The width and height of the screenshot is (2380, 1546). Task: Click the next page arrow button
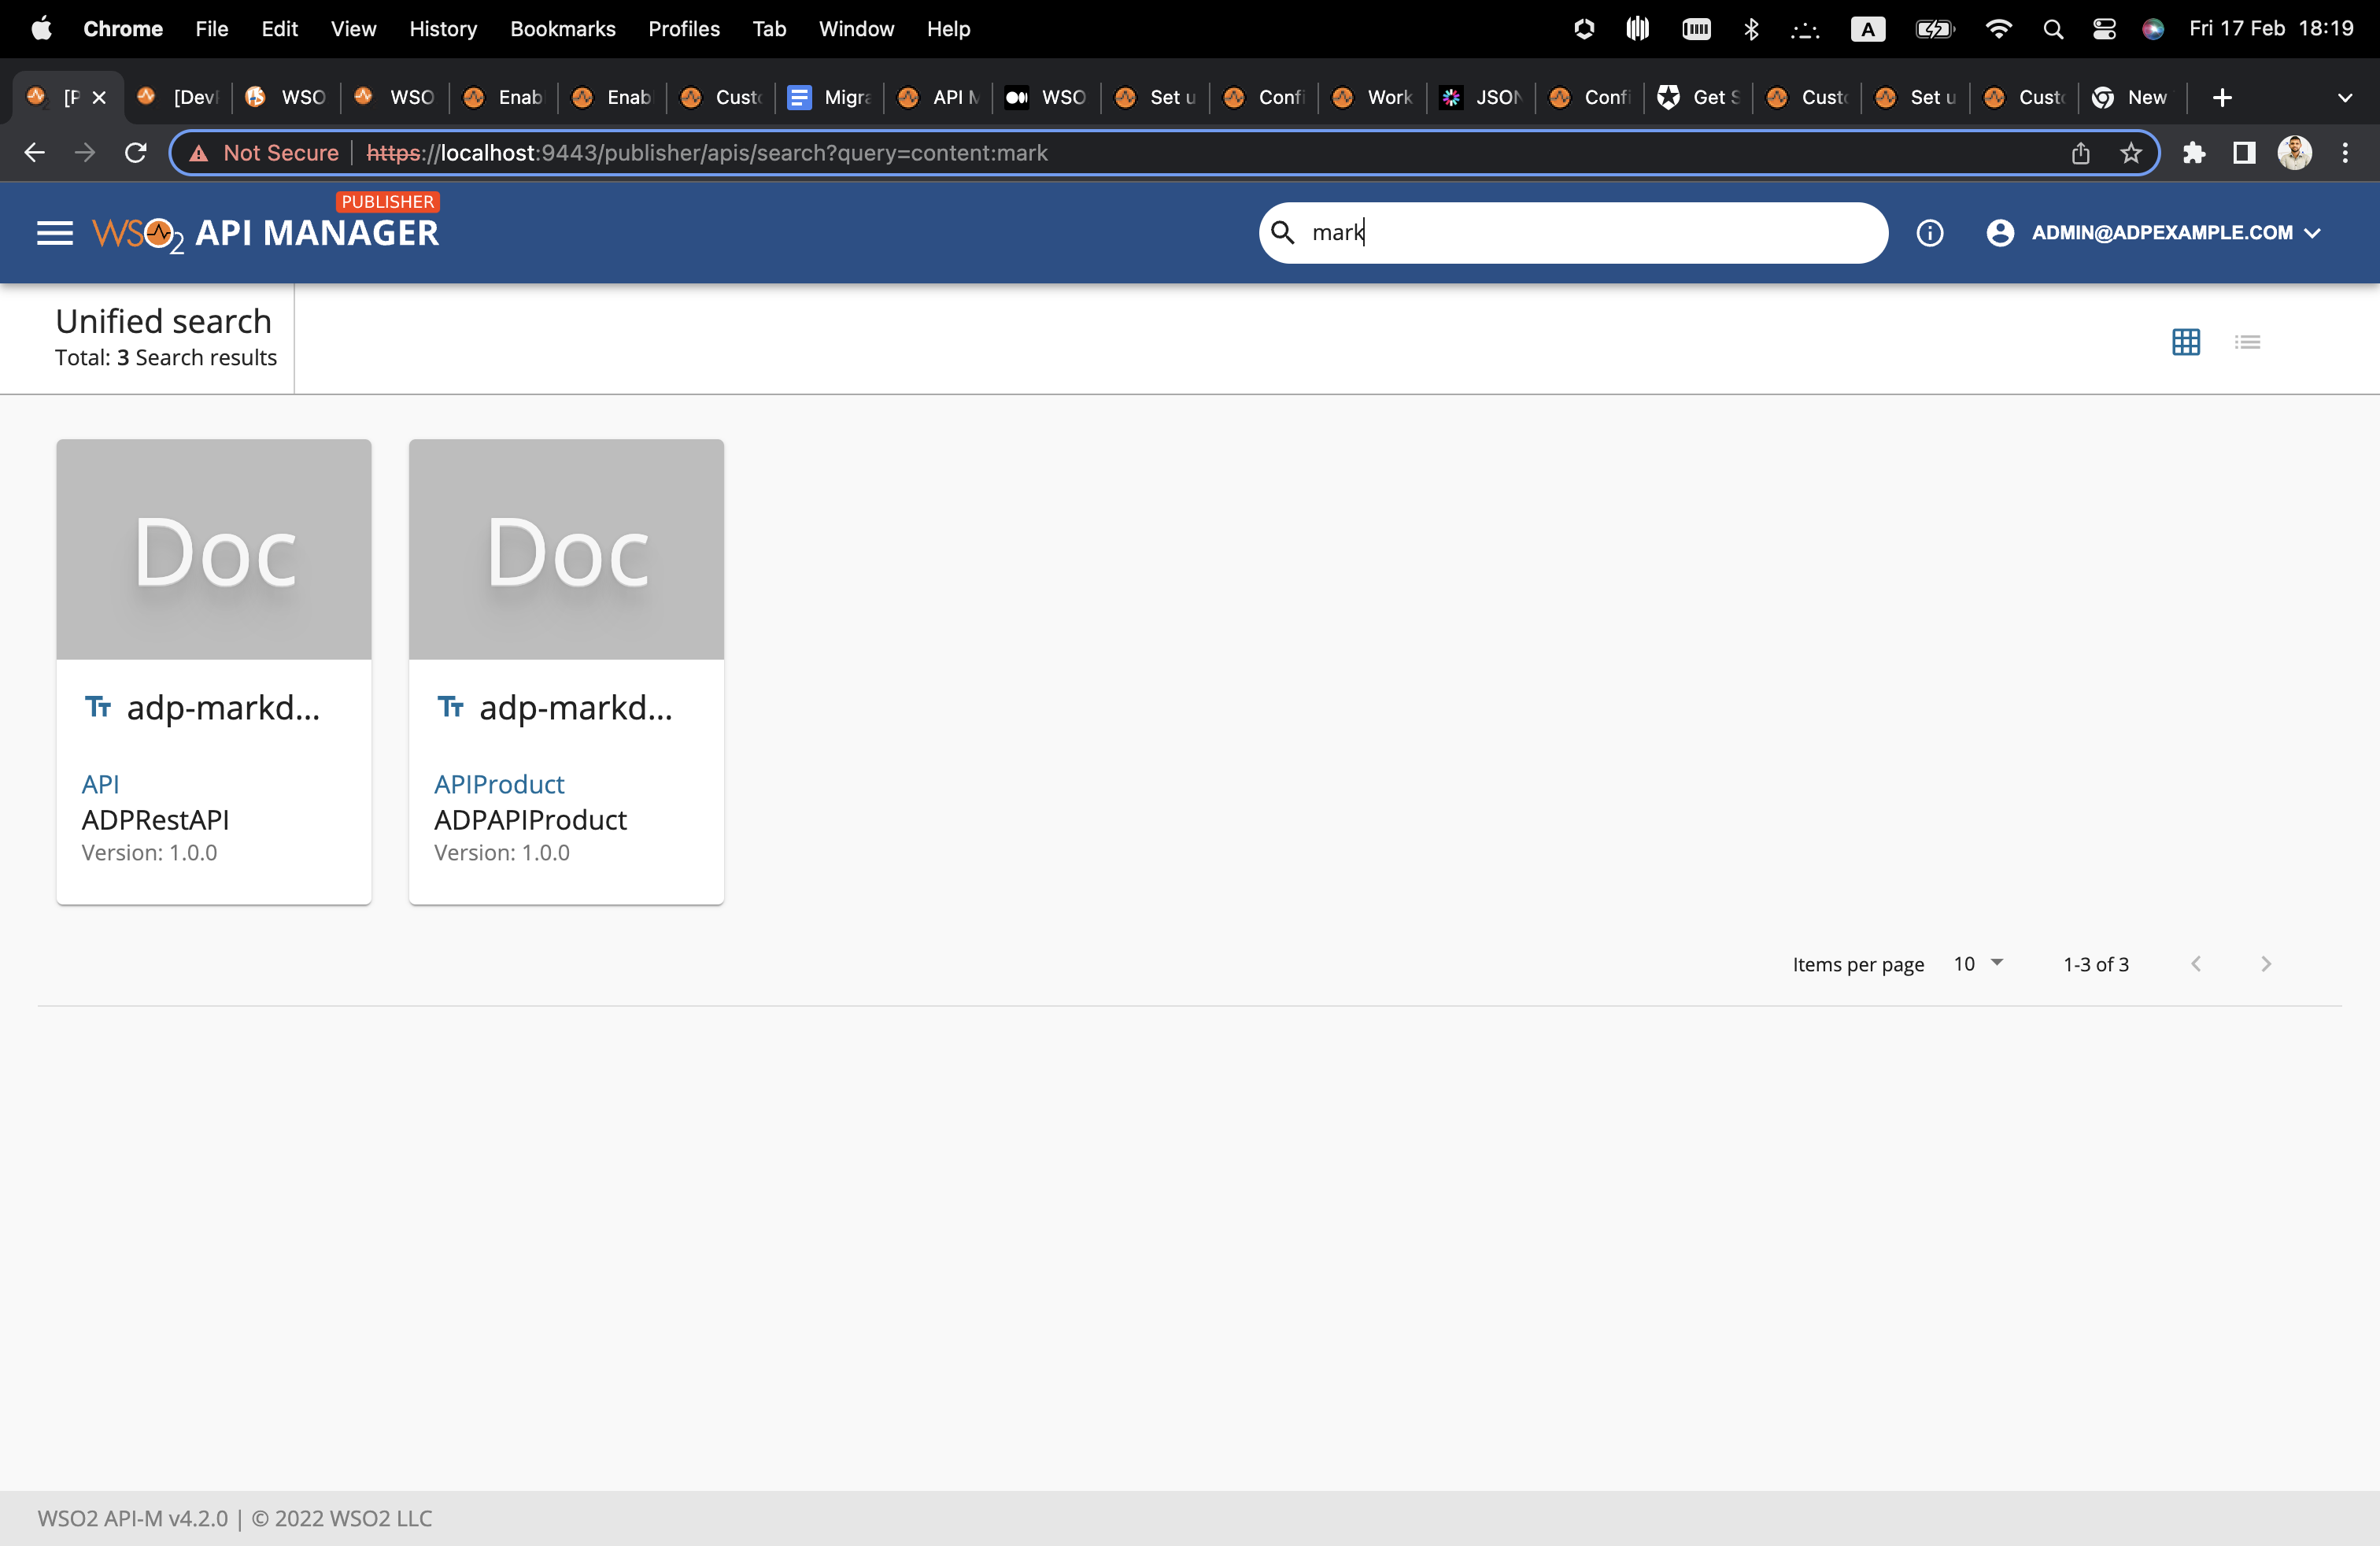coord(2265,963)
